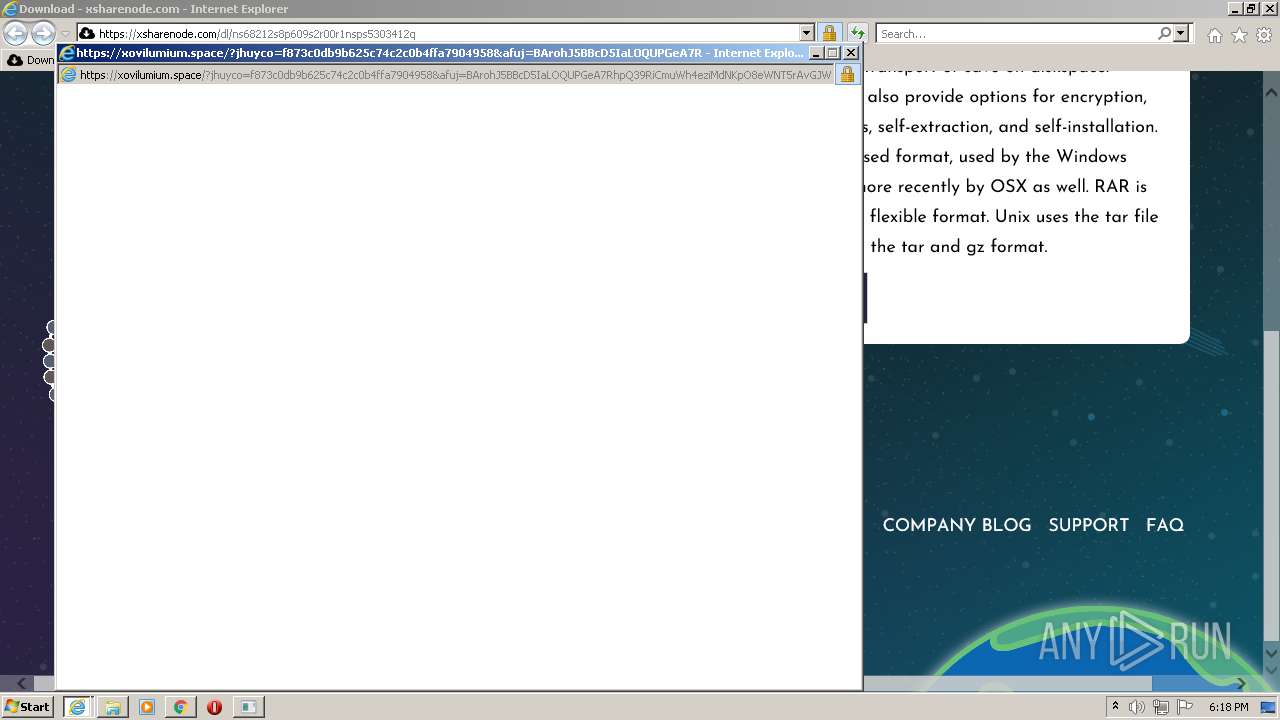This screenshot has height=720, width=1280.
Task: Open Windows Explorer folder in taskbar
Action: click(x=113, y=707)
